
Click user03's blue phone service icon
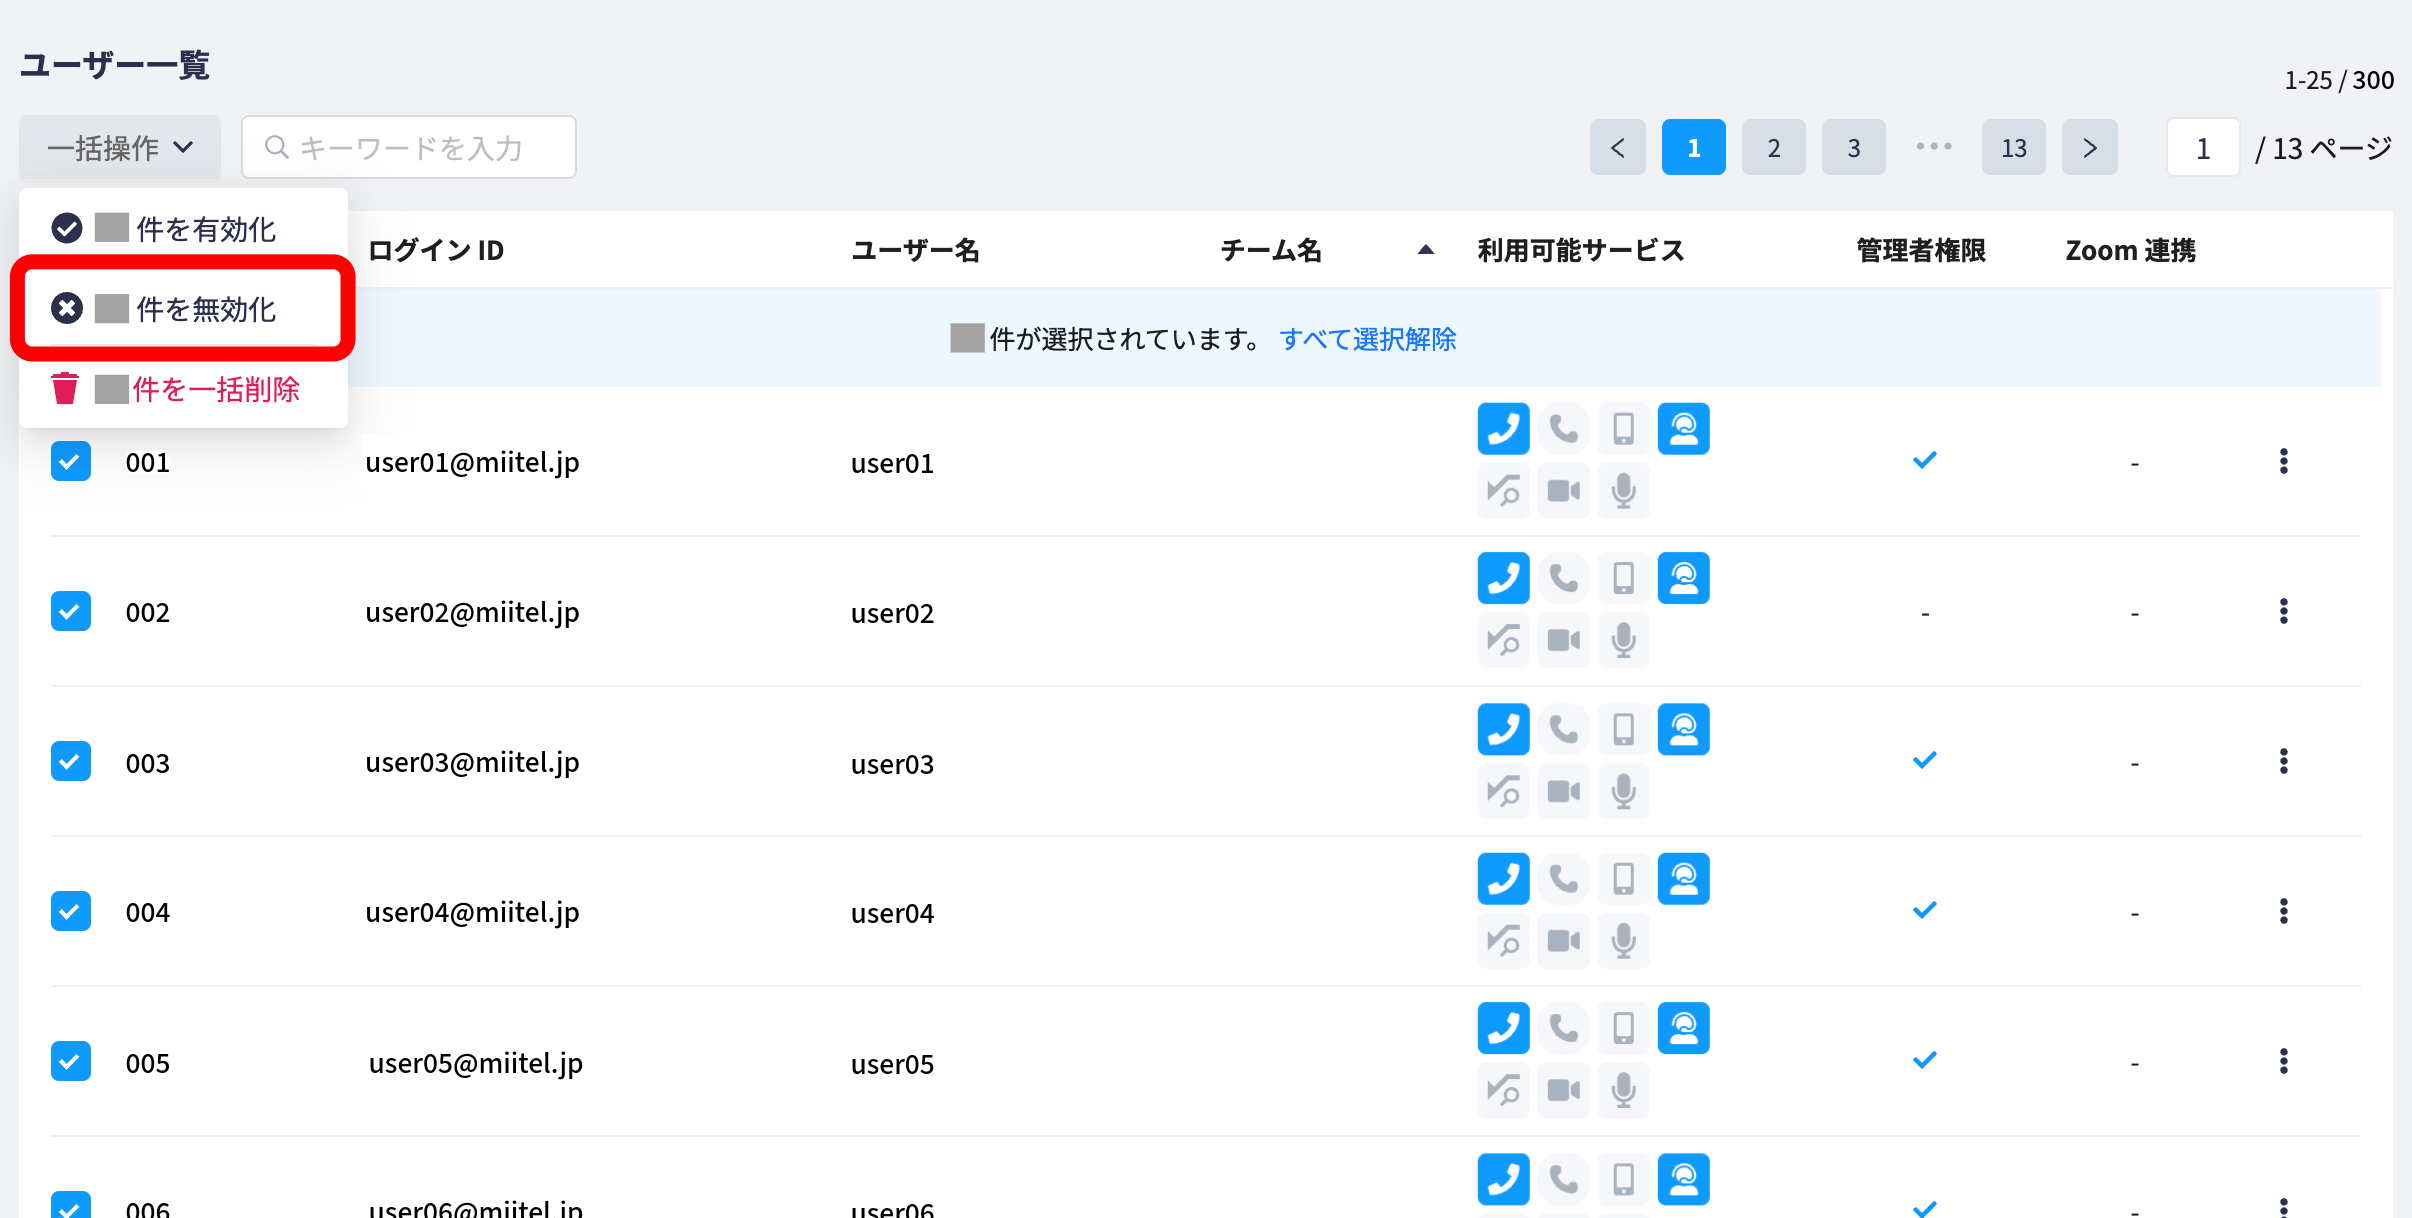pyautogui.click(x=1503, y=729)
